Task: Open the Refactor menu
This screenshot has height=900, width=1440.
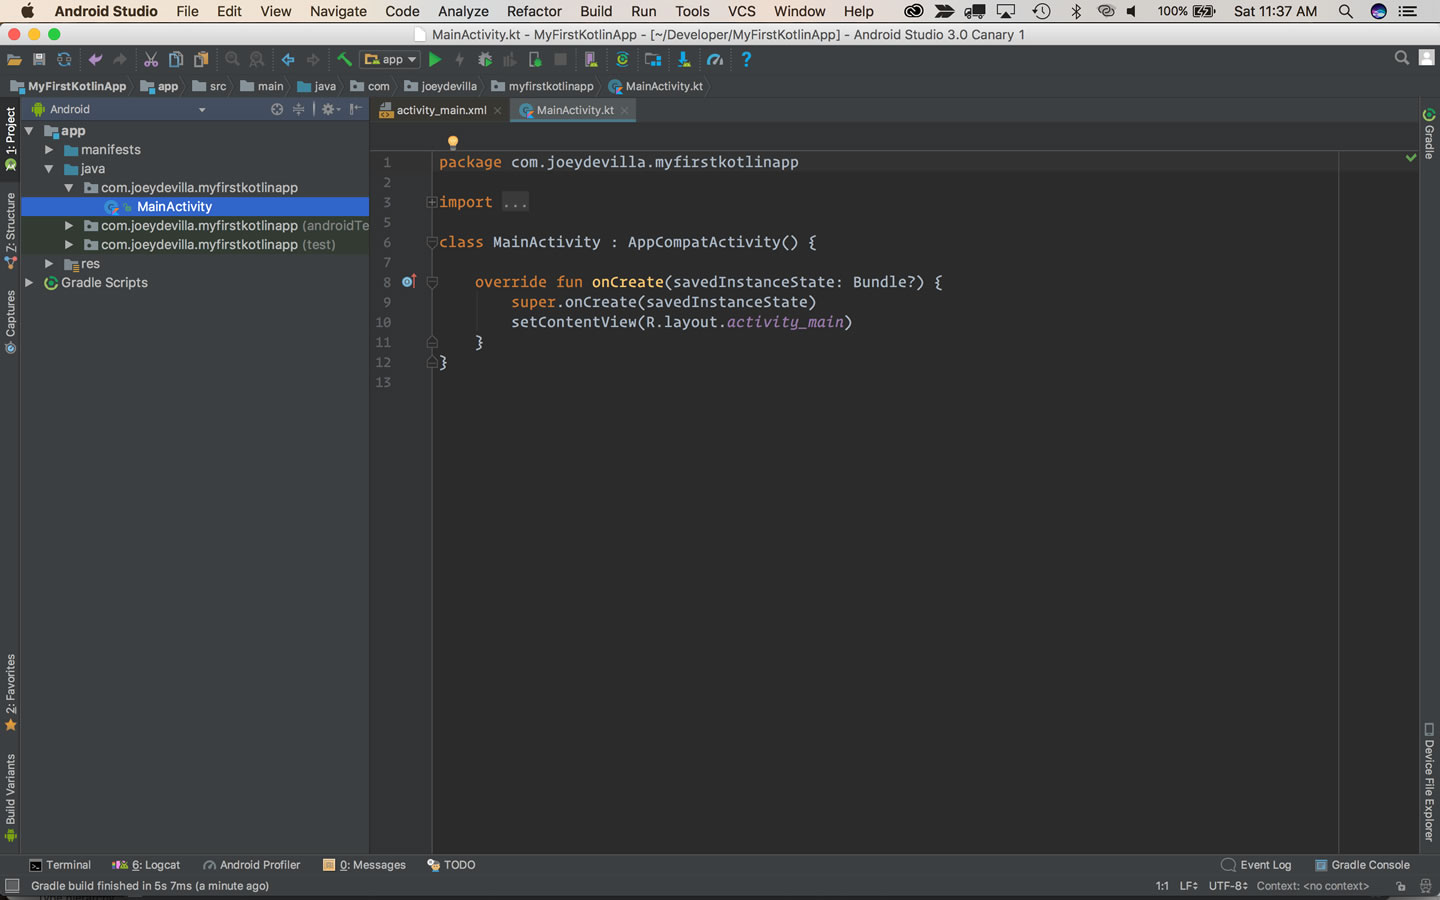Action: pyautogui.click(x=534, y=11)
